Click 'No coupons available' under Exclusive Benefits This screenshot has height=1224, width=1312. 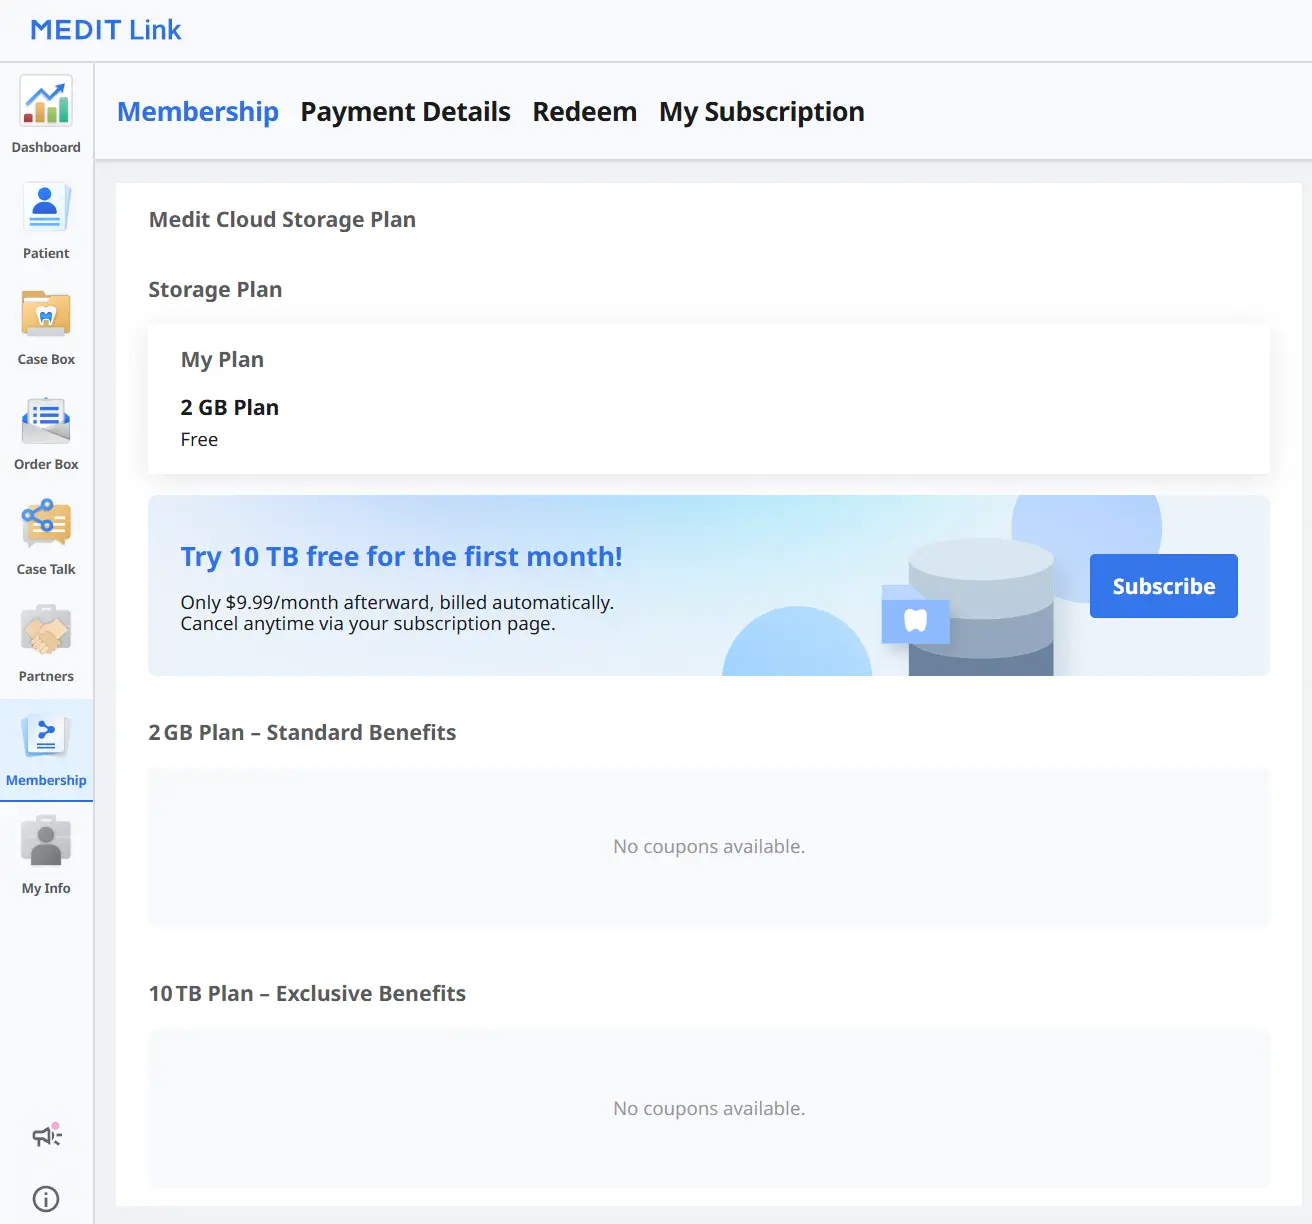[709, 1109]
